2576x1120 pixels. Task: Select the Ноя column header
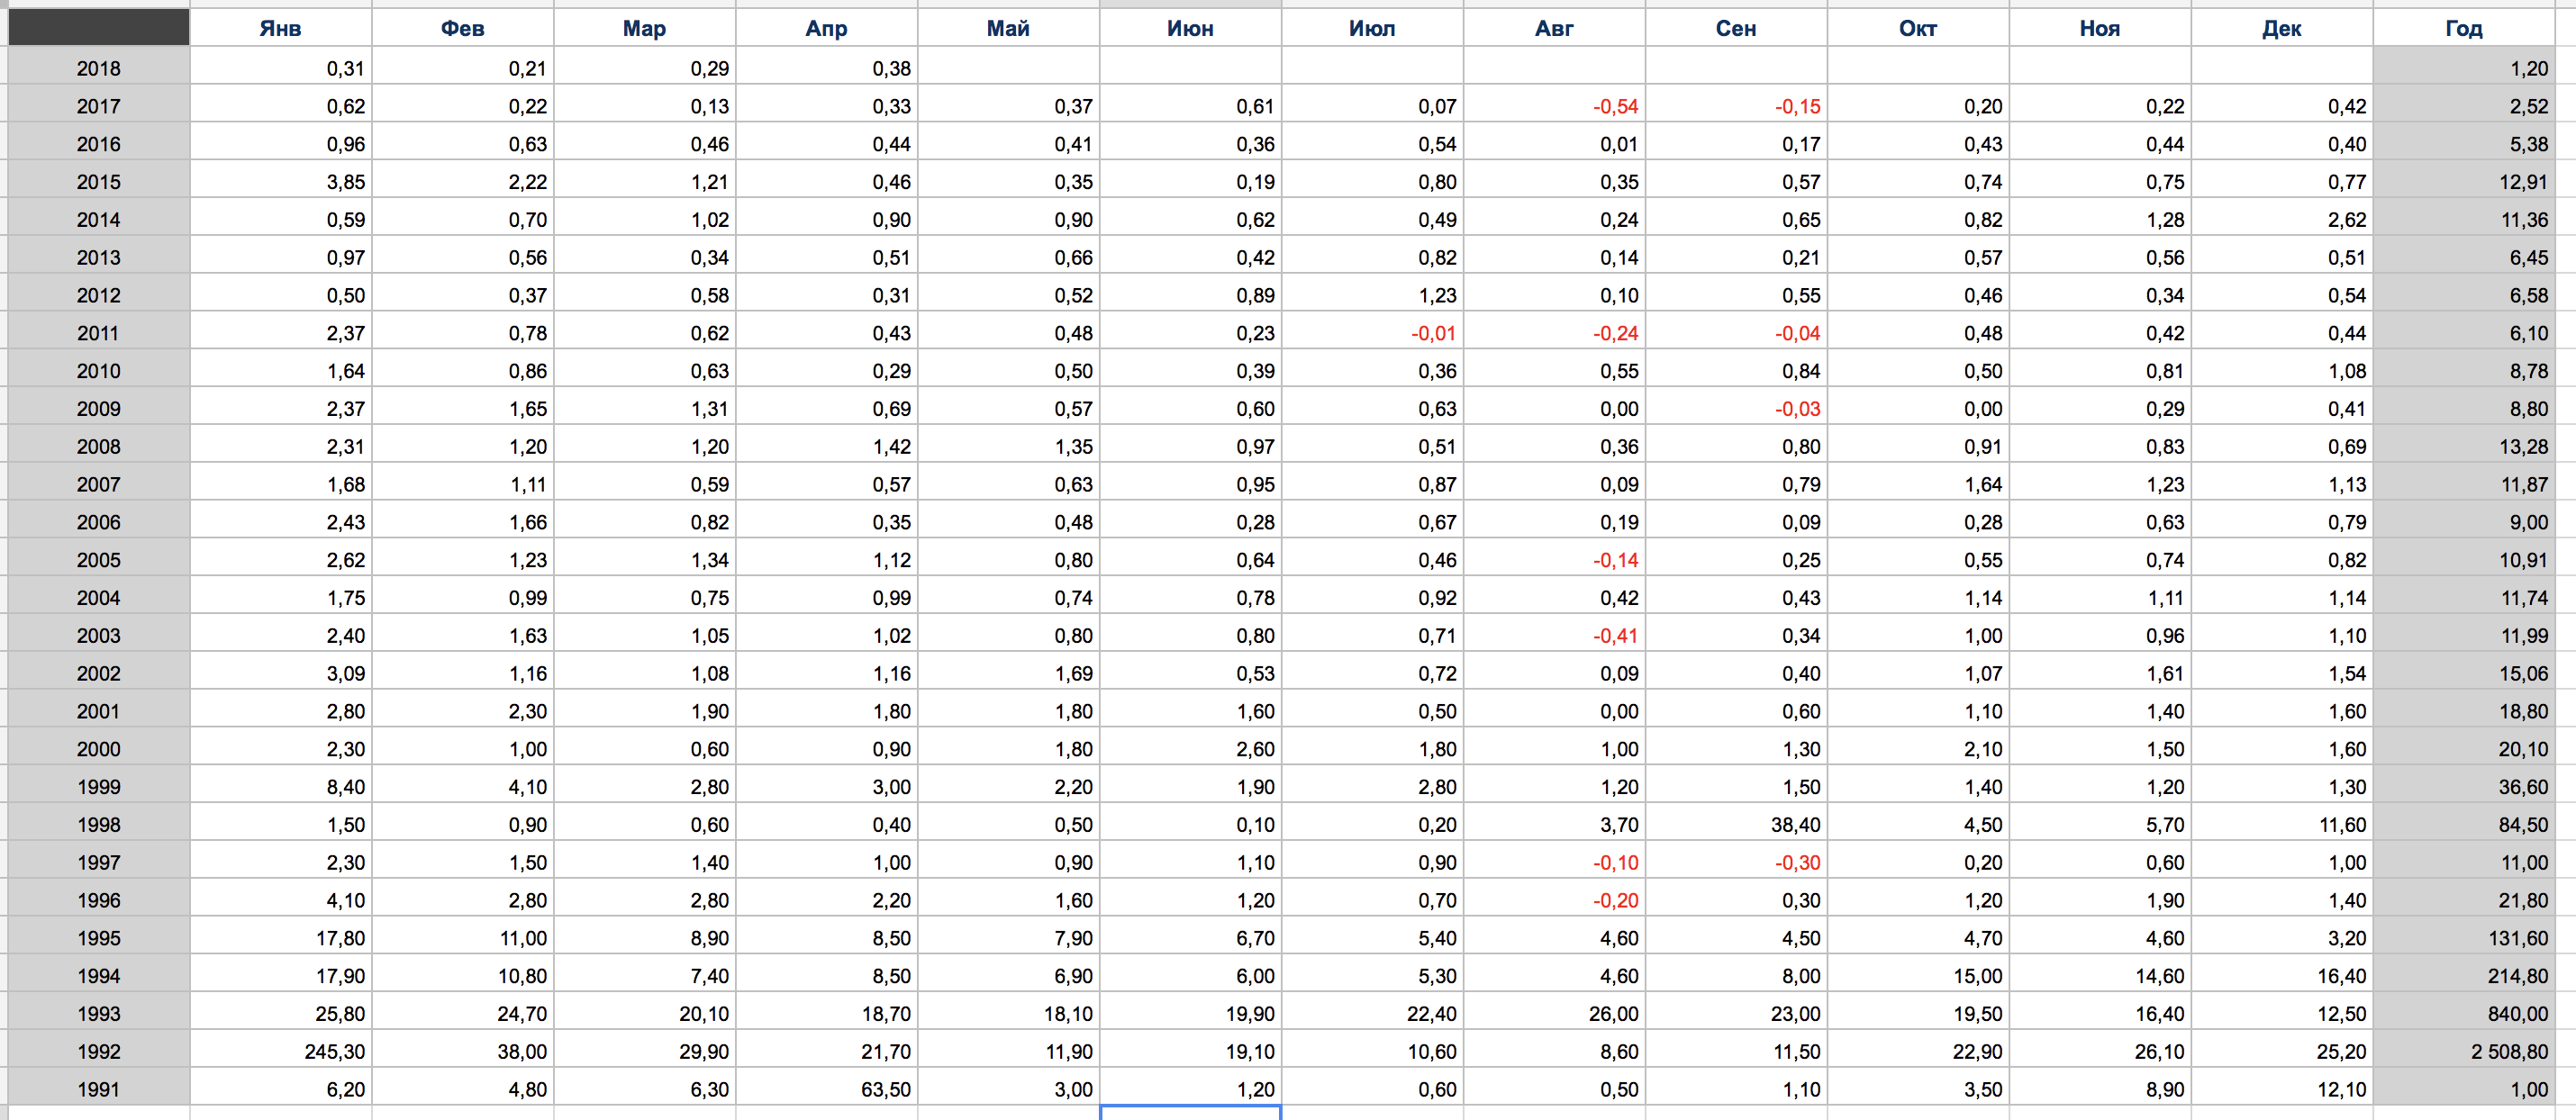tap(2101, 28)
